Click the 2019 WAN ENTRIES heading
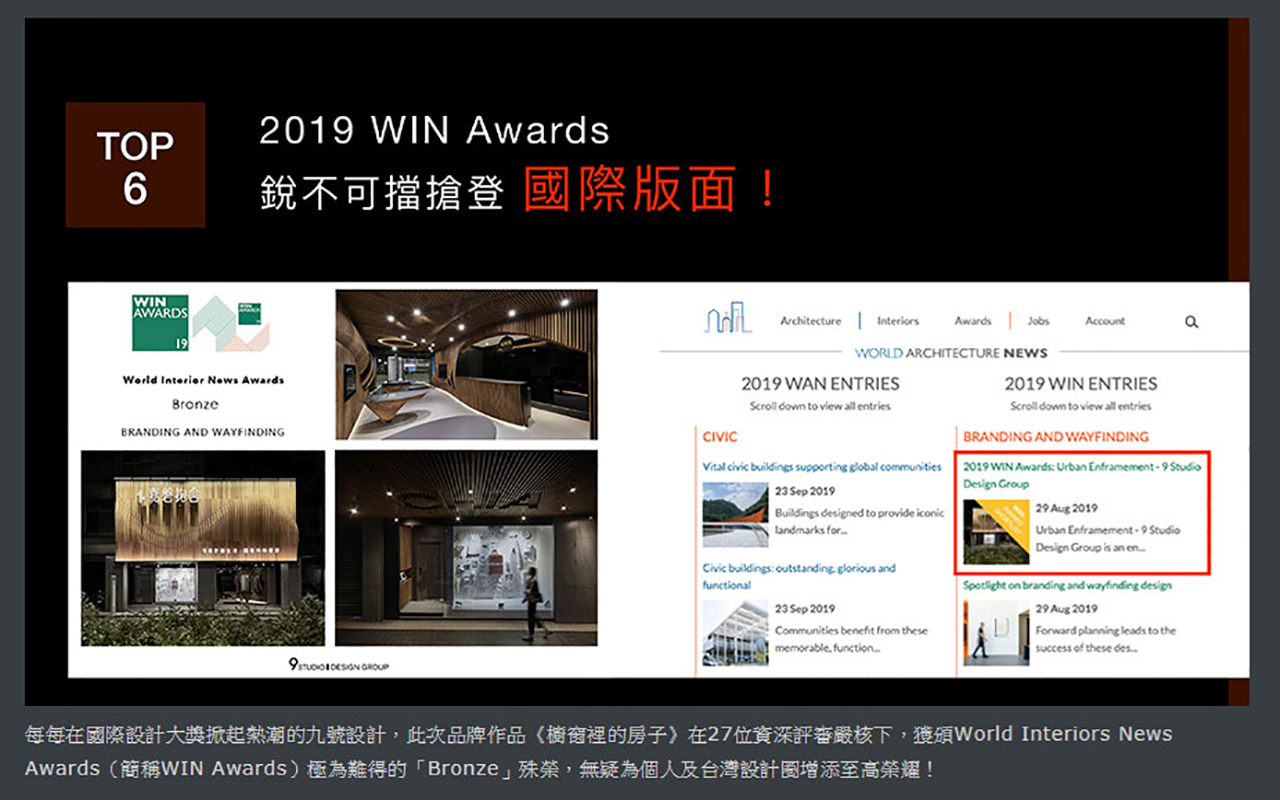 click(x=820, y=384)
